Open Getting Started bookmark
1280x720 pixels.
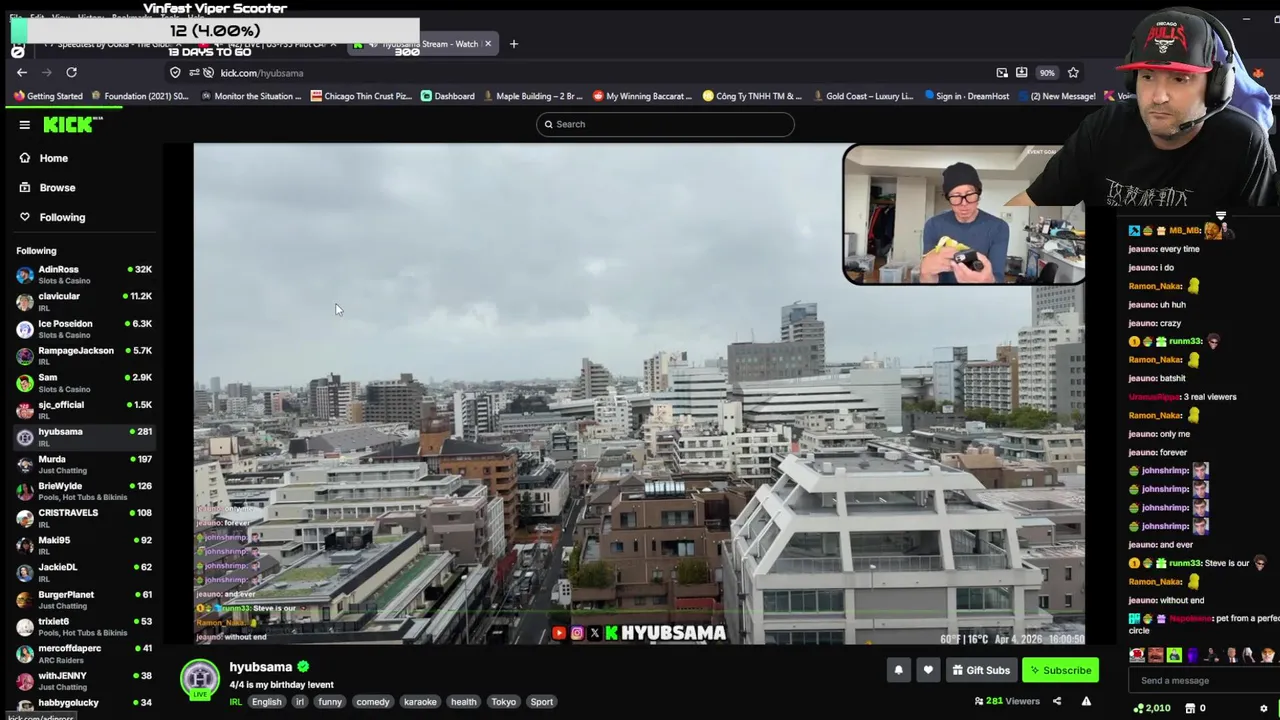click(48, 96)
